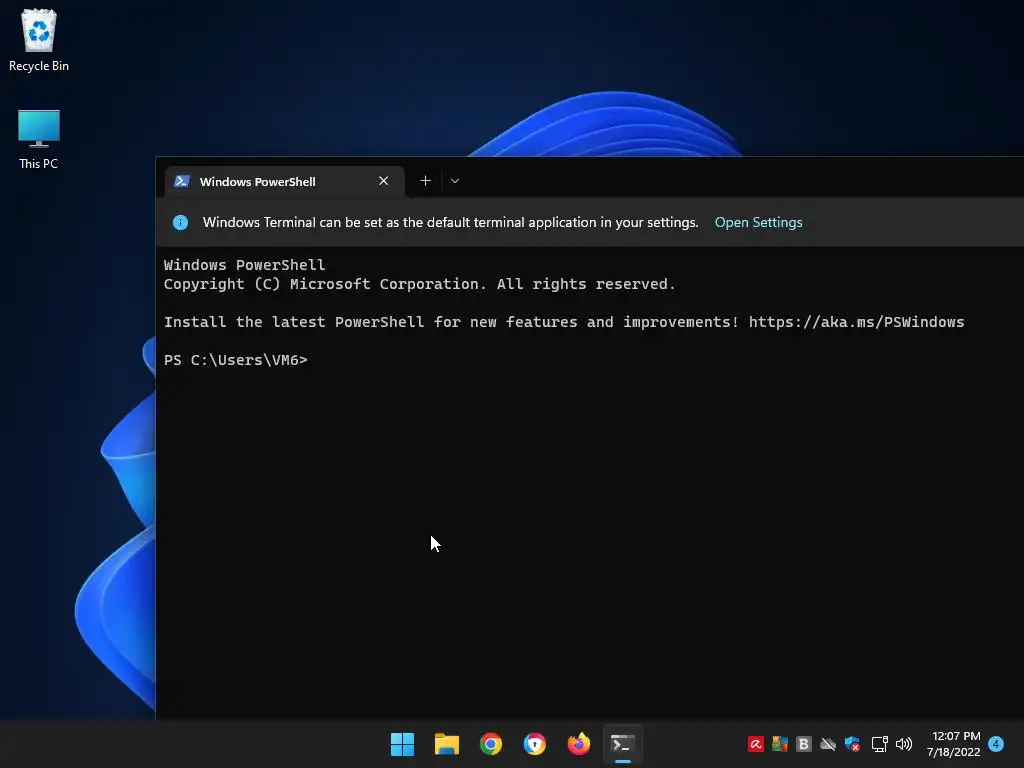Select the This PC desktop icon
The height and width of the screenshot is (768, 1024).
(39, 139)
